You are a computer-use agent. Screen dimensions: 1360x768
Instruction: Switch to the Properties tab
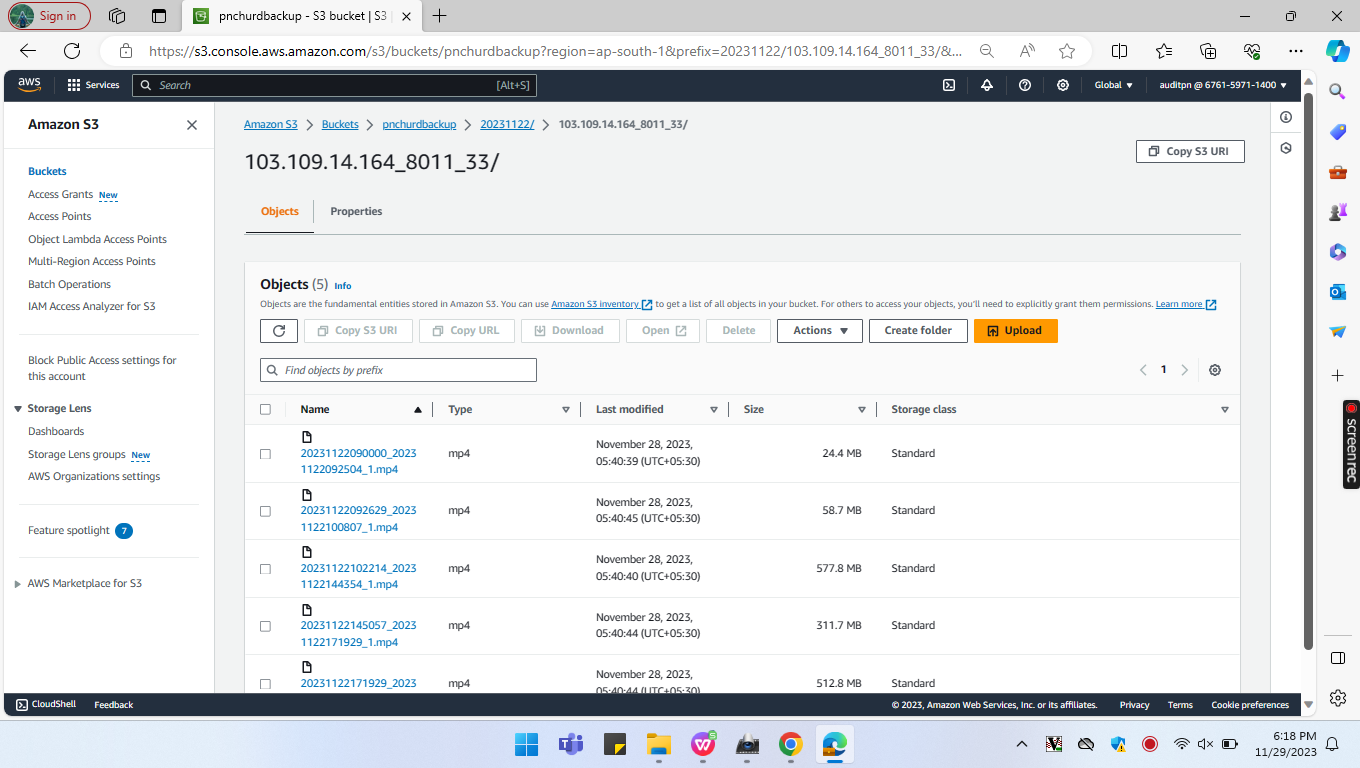click(356, 212)
